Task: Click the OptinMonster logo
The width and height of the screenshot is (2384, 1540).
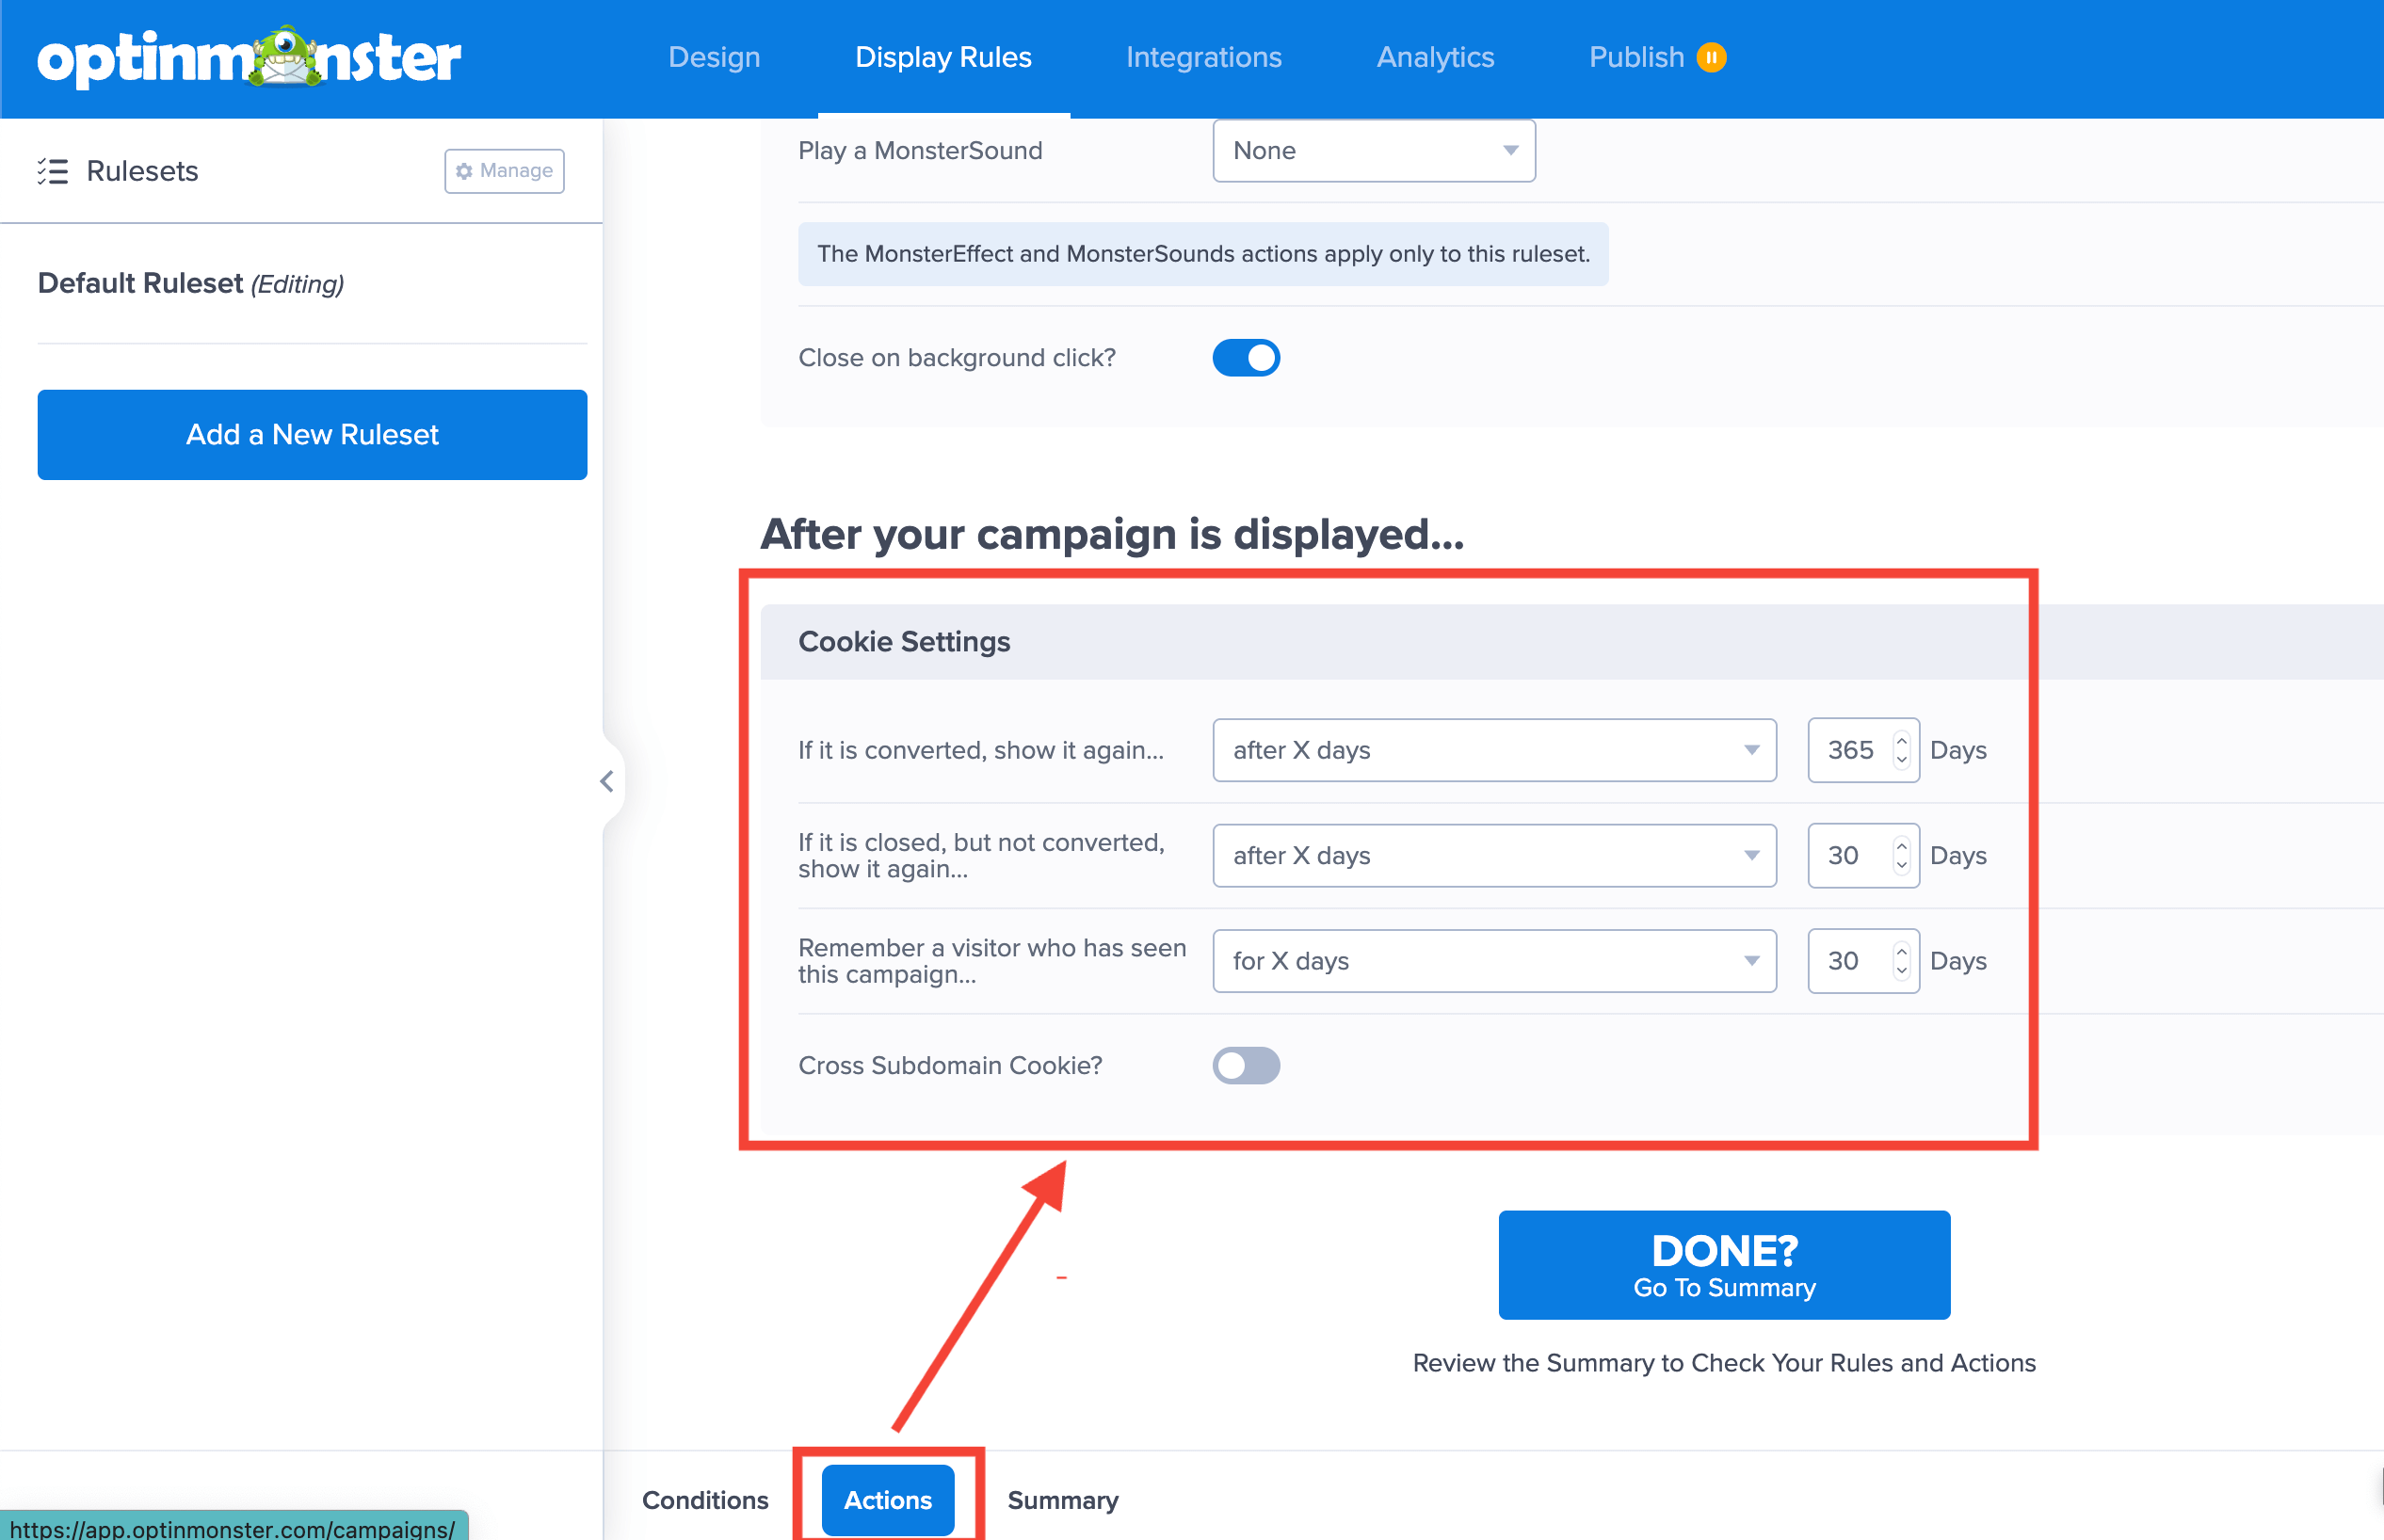Action: [249, 58]
